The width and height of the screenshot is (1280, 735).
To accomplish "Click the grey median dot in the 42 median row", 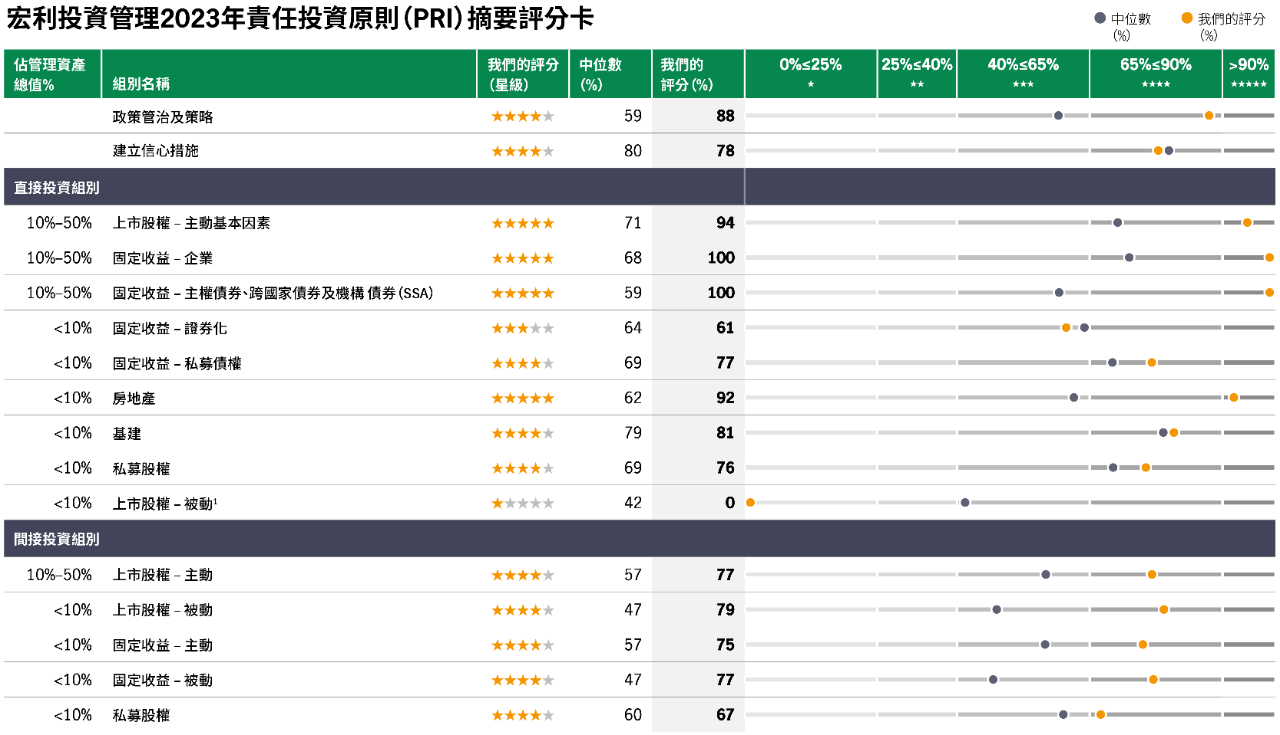I will 965,503.
